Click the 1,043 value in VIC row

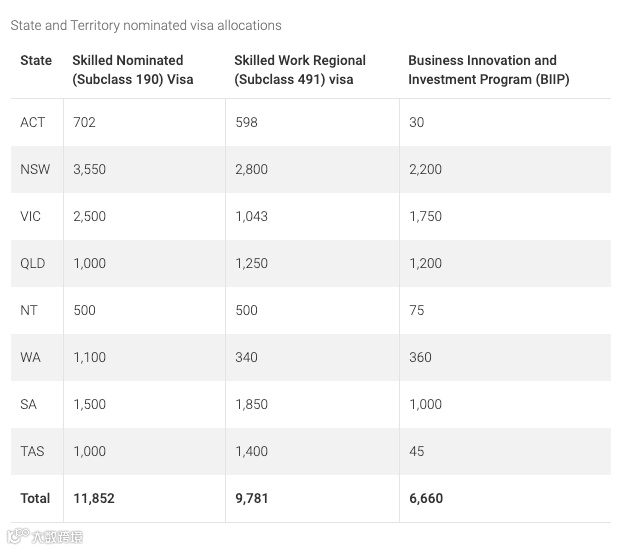click(251, 216)
